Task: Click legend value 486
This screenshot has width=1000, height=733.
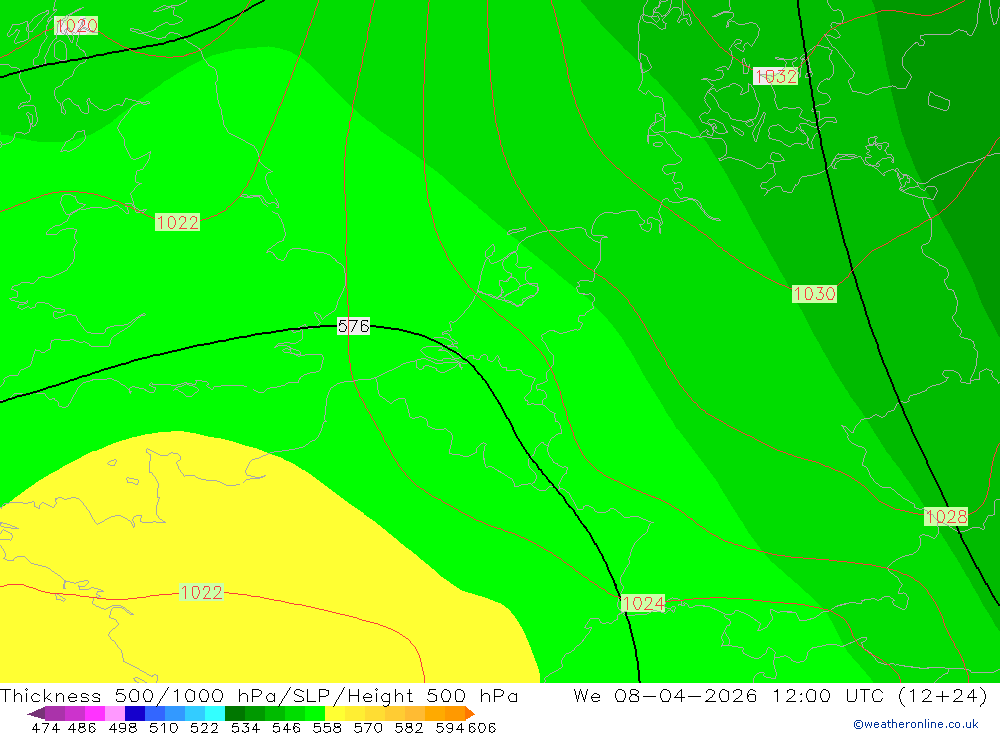Action: click(x=81, y=728)
